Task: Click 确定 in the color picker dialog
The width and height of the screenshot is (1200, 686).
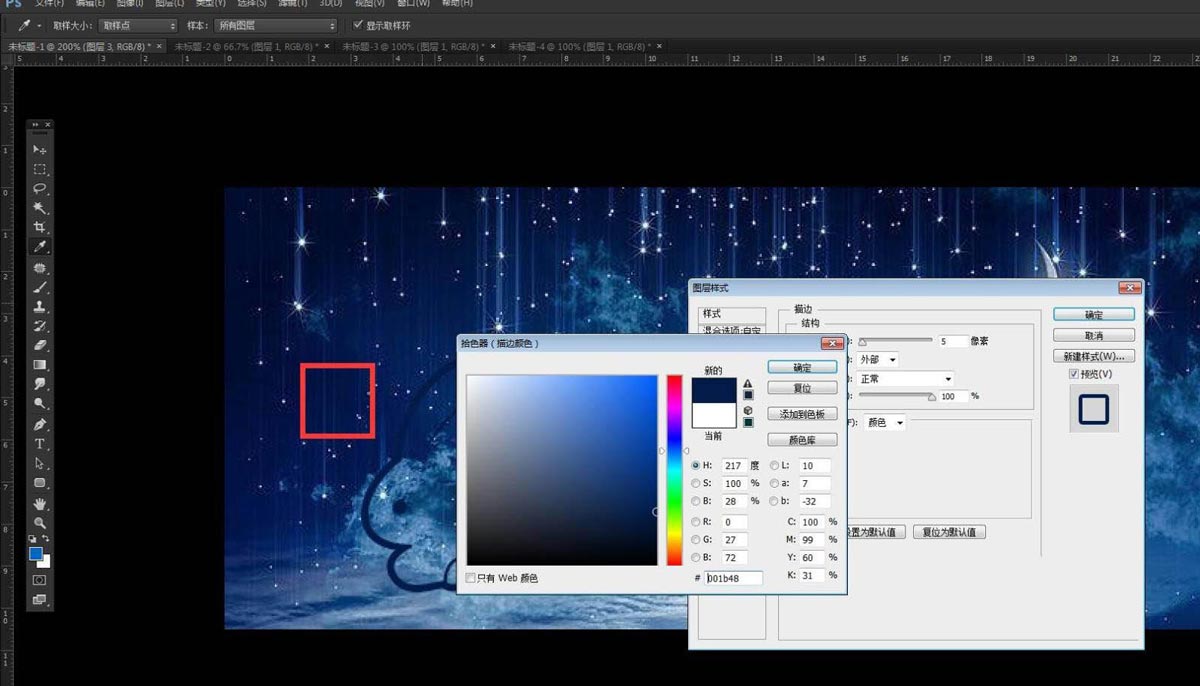Action: (802, 367)
